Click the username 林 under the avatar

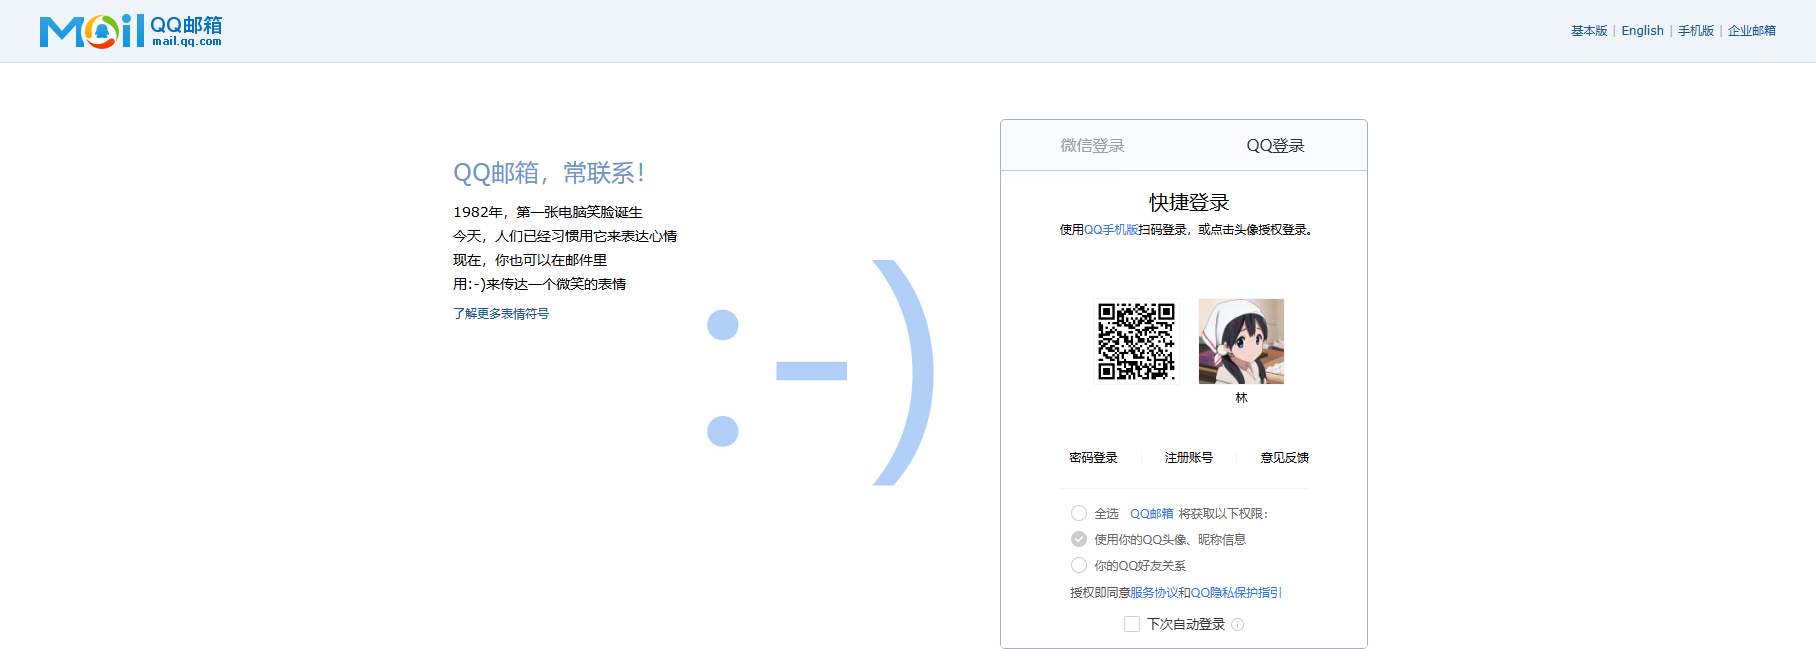tap(1241, 398)
